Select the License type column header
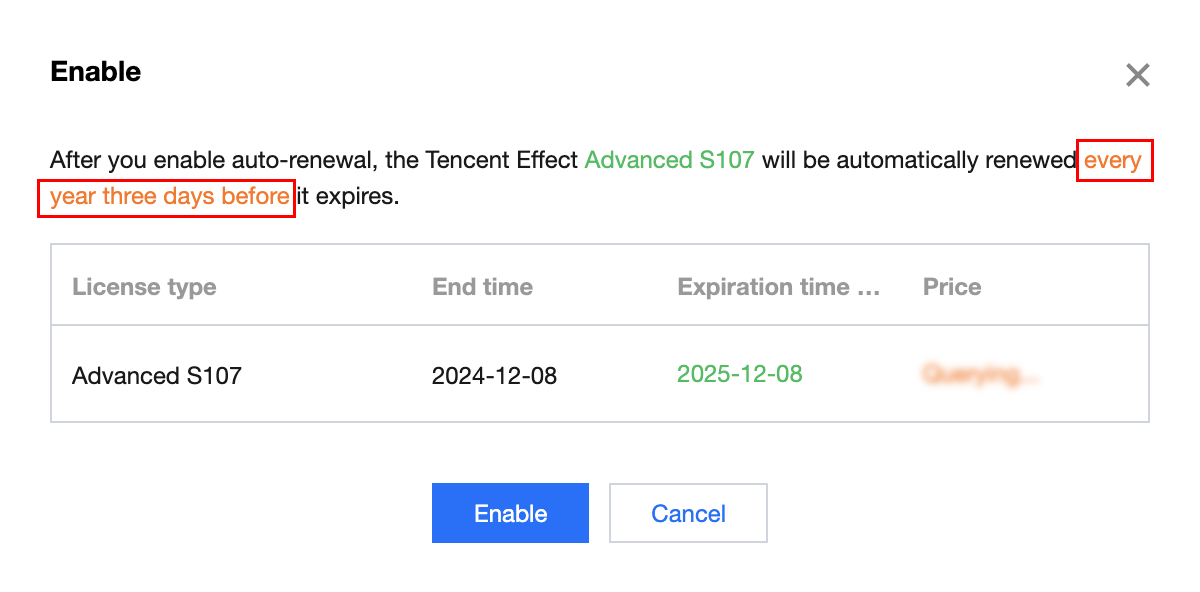The width and height of the screenshot is (1200, 592). (144, 287)
